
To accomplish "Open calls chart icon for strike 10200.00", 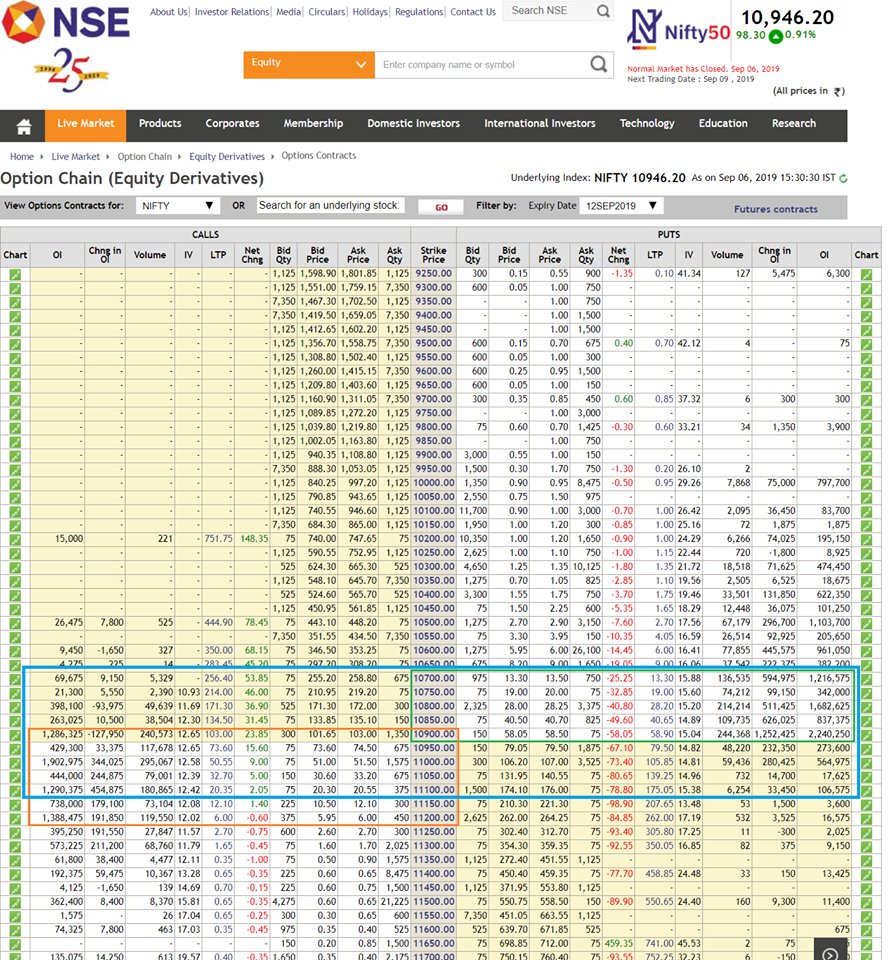I will [15, 539].
